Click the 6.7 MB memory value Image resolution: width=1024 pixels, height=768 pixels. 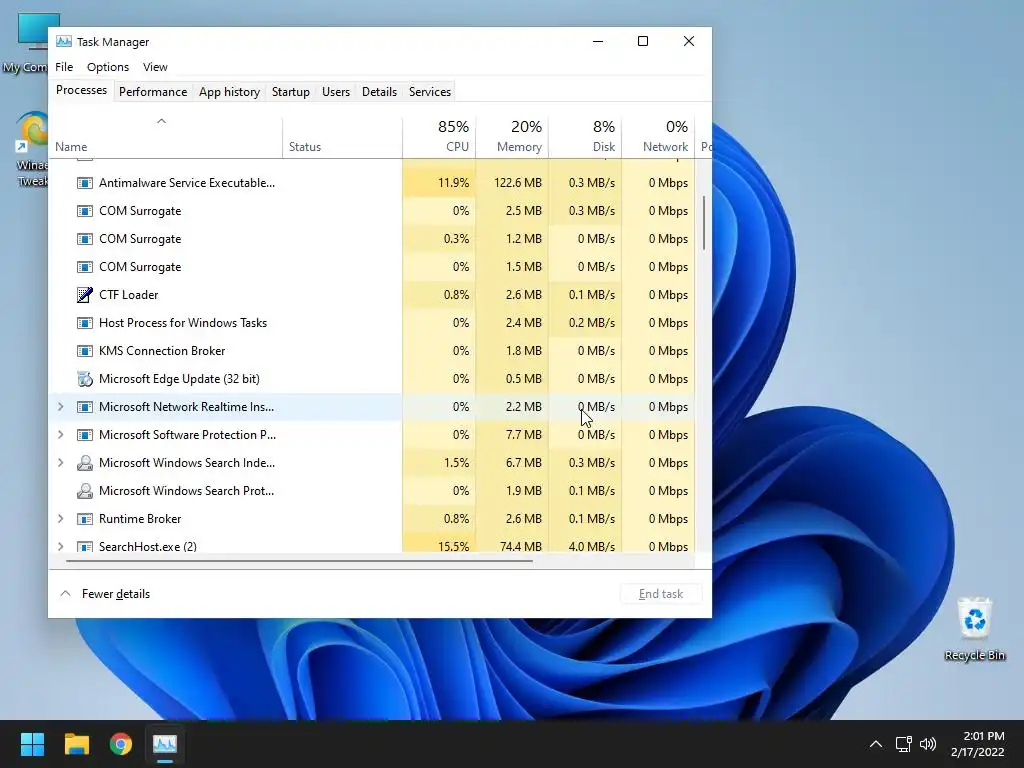(x=524, y=463)
